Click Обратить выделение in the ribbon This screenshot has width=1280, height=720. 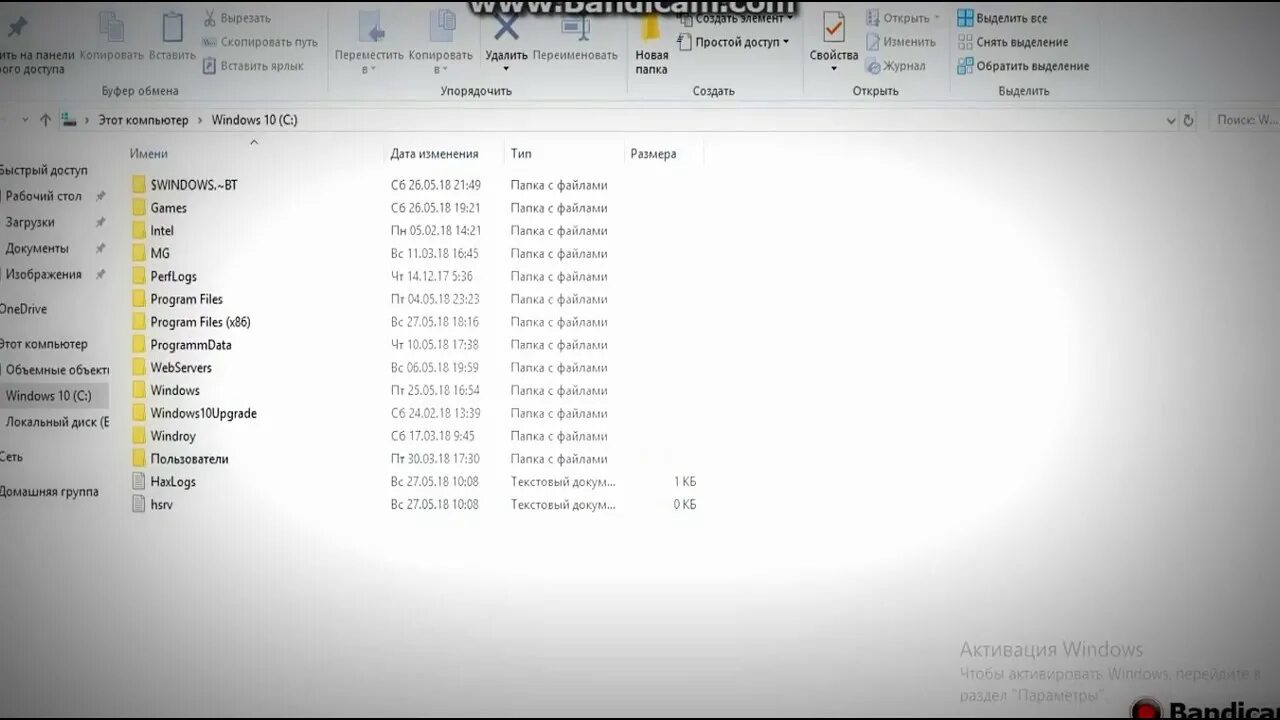pos(1023,66)
